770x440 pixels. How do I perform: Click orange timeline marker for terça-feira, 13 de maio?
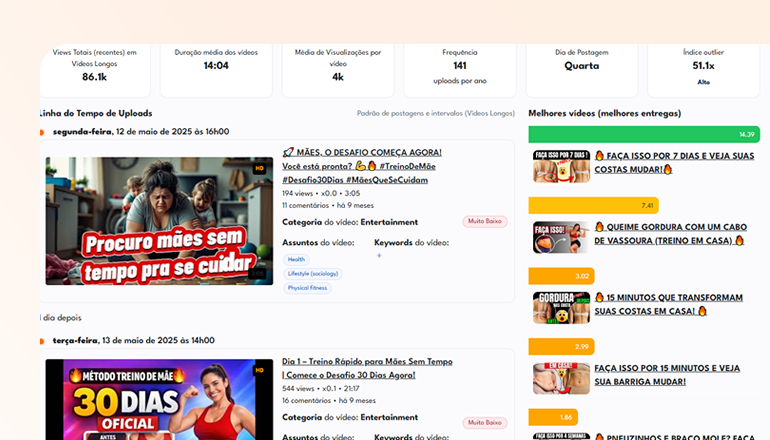point(42,341)
